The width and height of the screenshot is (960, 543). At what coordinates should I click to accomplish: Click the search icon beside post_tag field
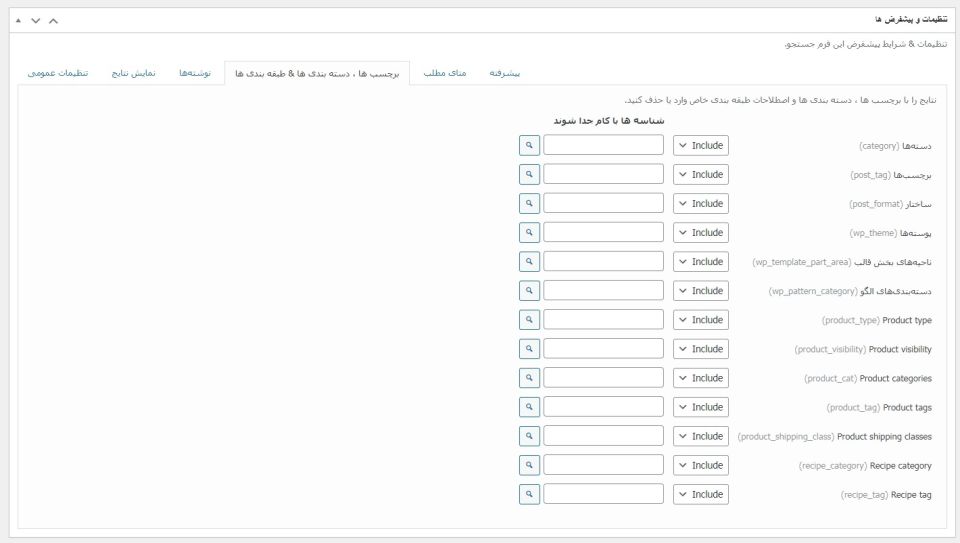(530, 174)
